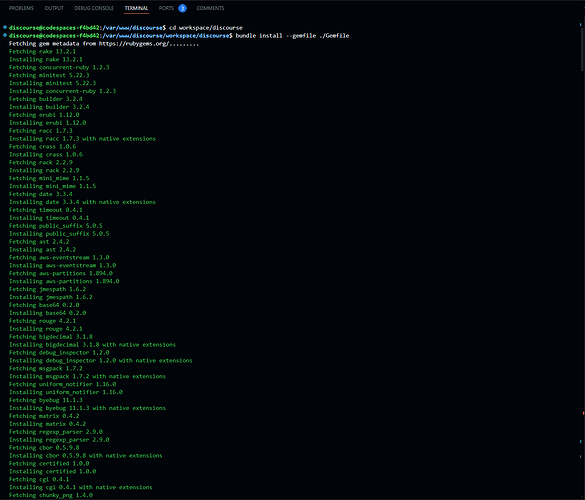This screenshot has width=585, height=500.
Task: Click 'Installing minitest 5.22.3' line
Action: pos(52,83)
